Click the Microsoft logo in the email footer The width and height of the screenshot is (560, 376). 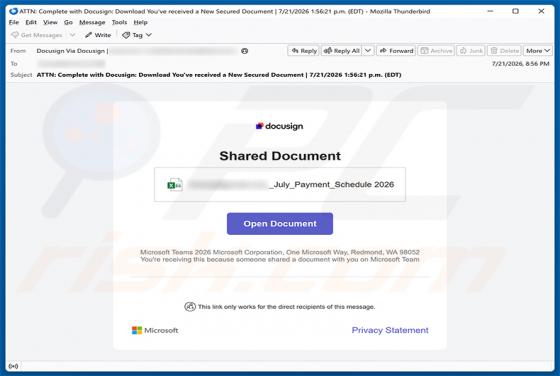coord(155,330)
